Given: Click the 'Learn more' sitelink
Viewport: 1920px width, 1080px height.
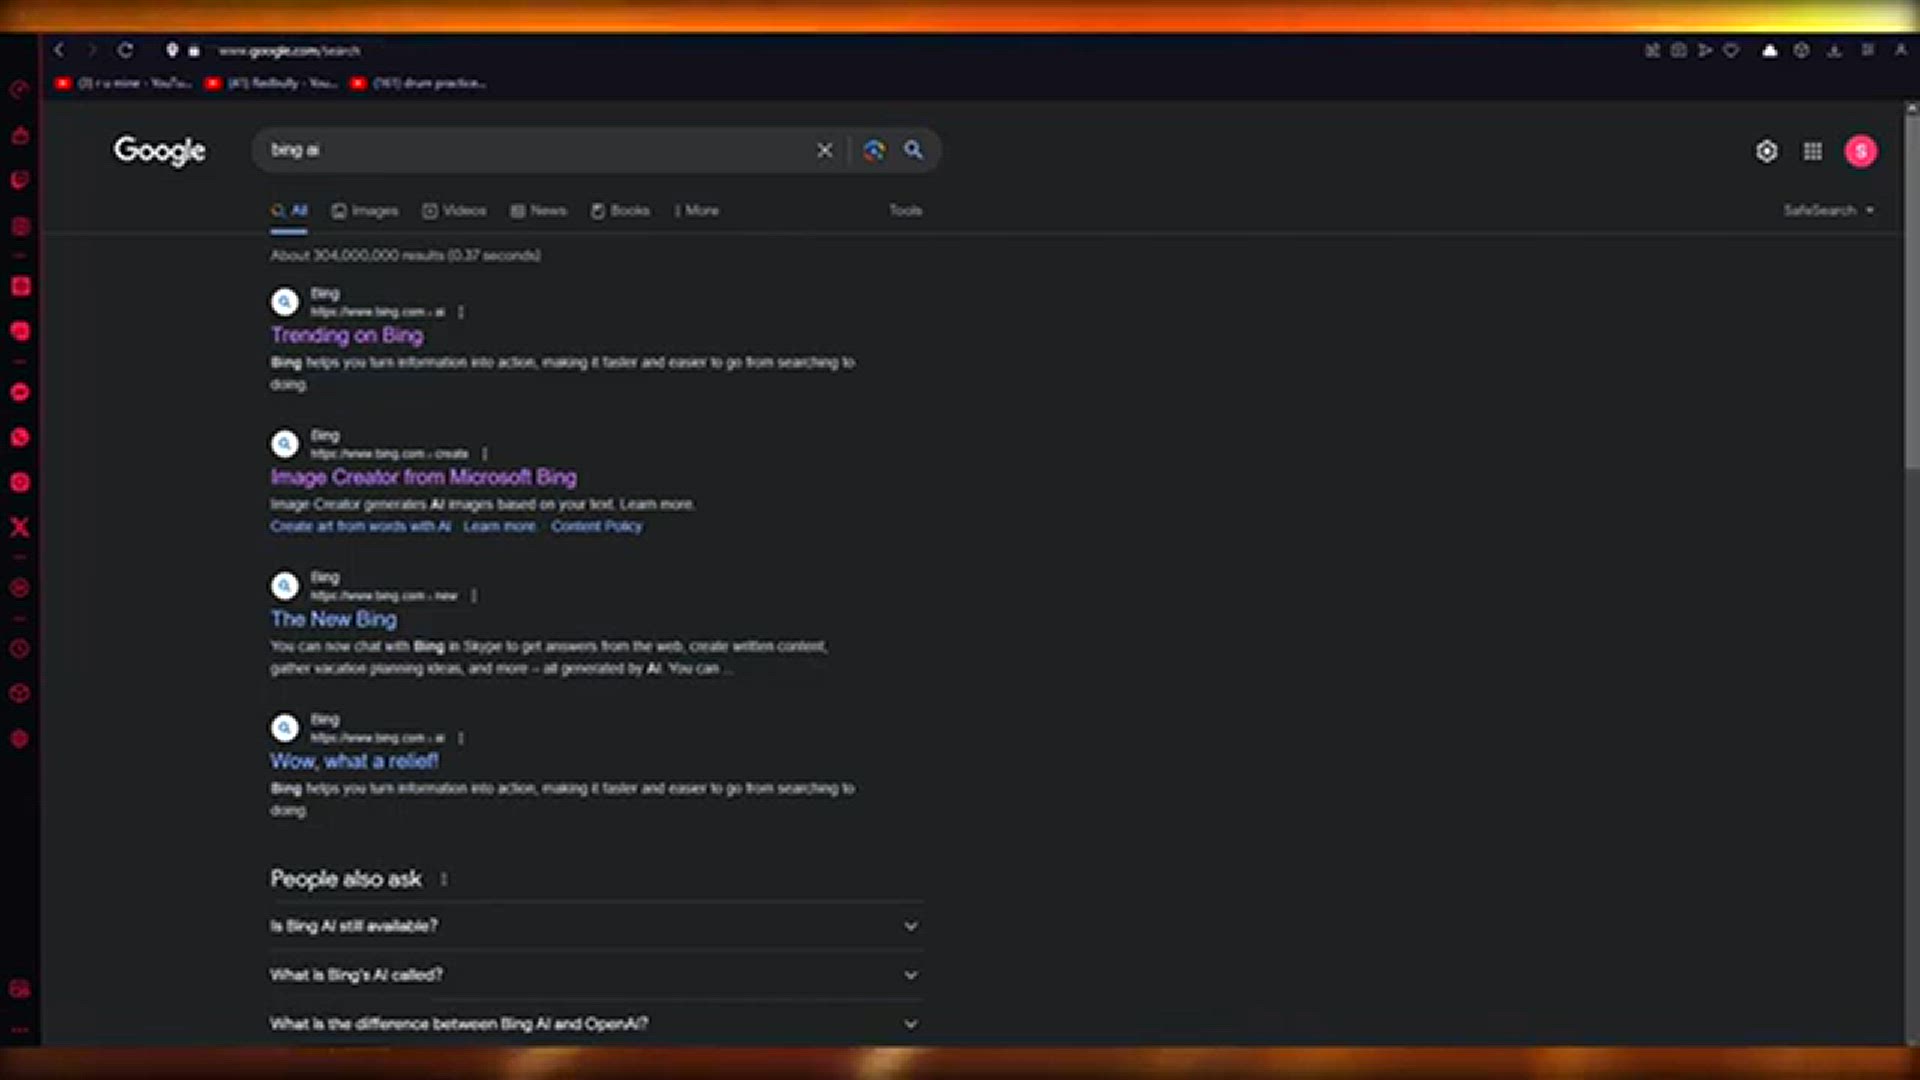Looking at the screenshot, I should click(499, 527).
